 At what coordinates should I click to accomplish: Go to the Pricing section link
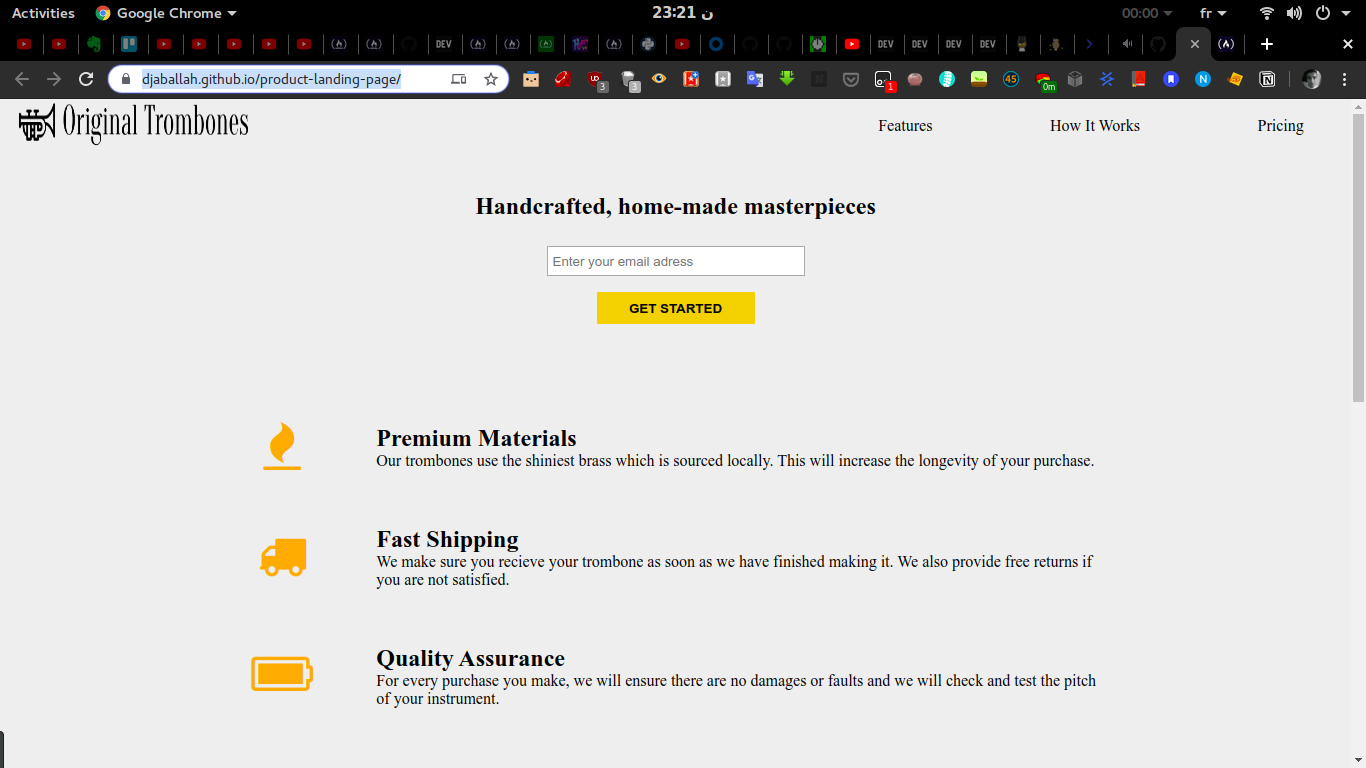click(1280, 125)
